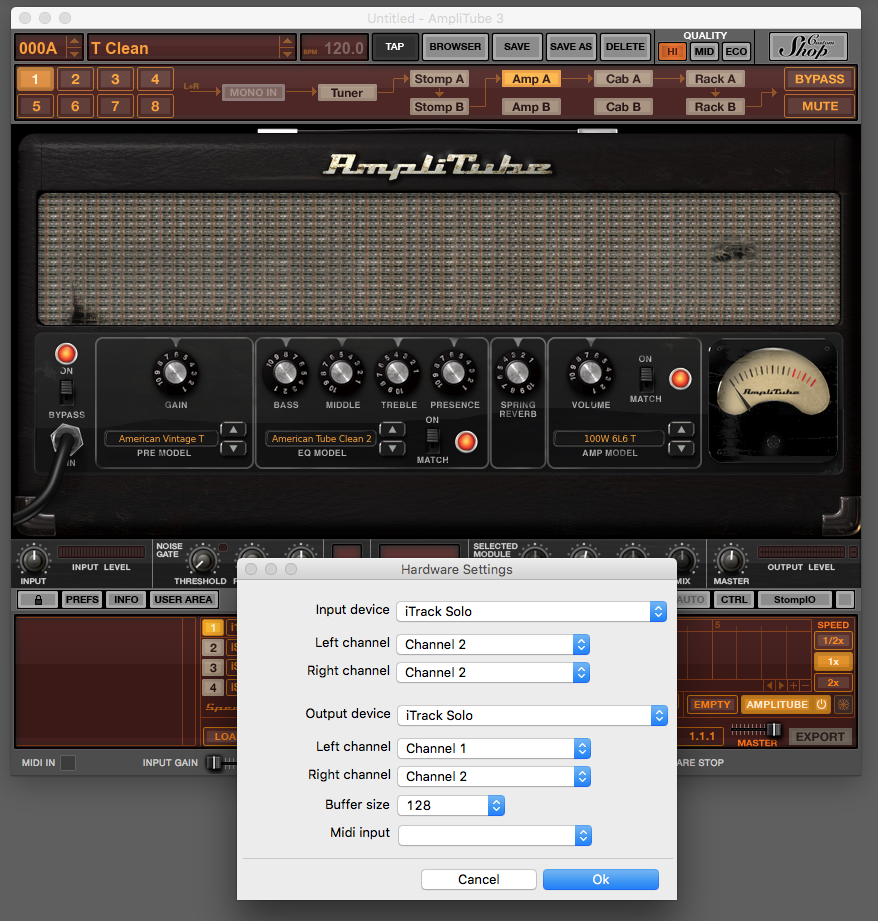Click the red ON light above BYPASS
The width and height of the screenshot is (878, 921).
(x=66, y=354)
